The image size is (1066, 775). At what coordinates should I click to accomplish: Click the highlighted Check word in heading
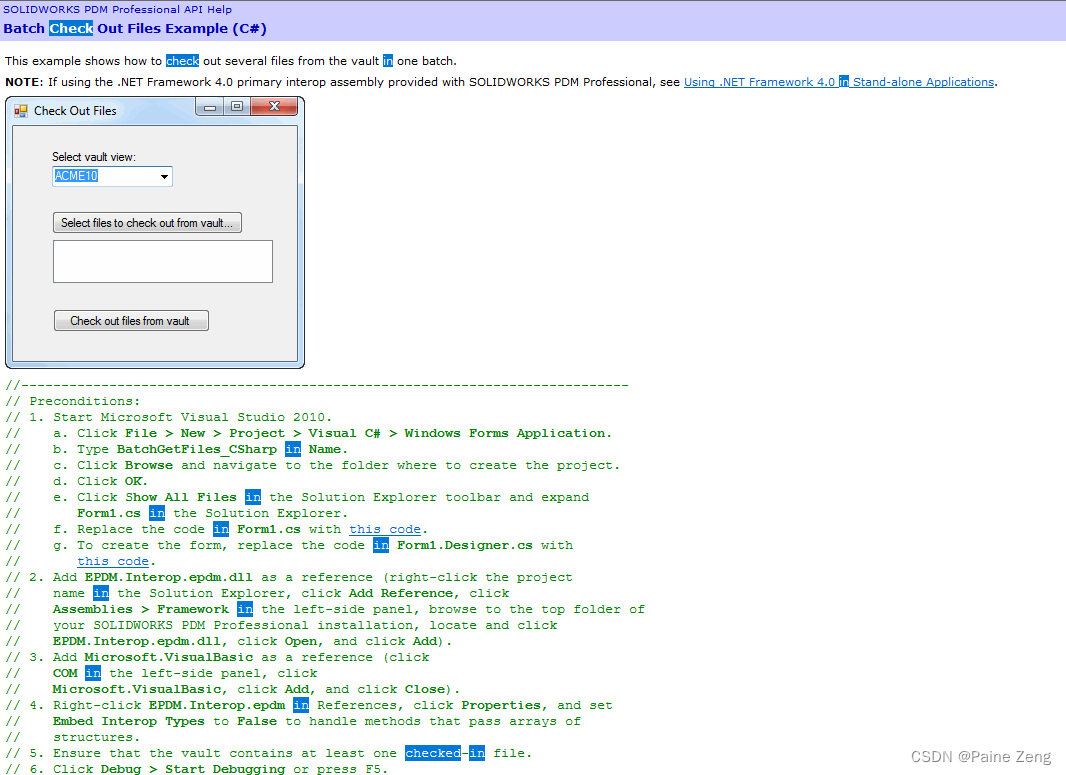point(70,28)
